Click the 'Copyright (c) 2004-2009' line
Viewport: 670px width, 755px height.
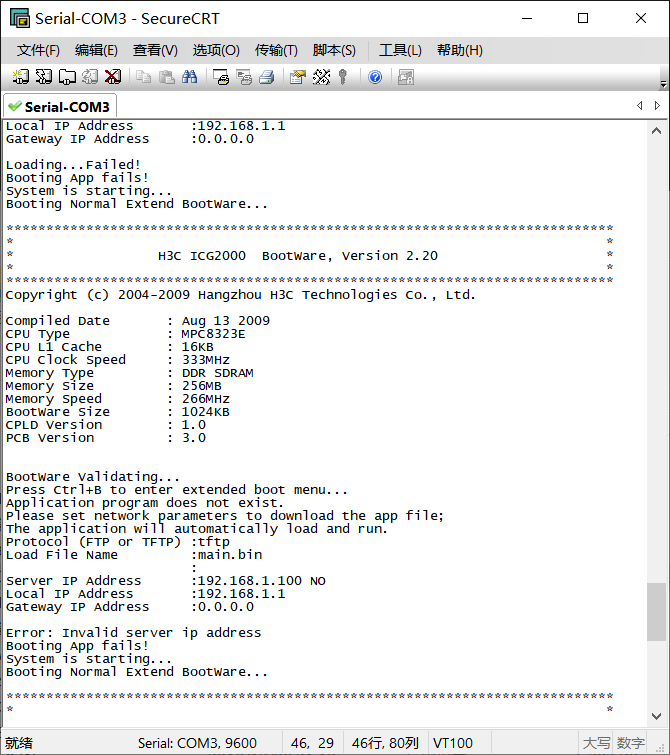[x=240, y=295]
